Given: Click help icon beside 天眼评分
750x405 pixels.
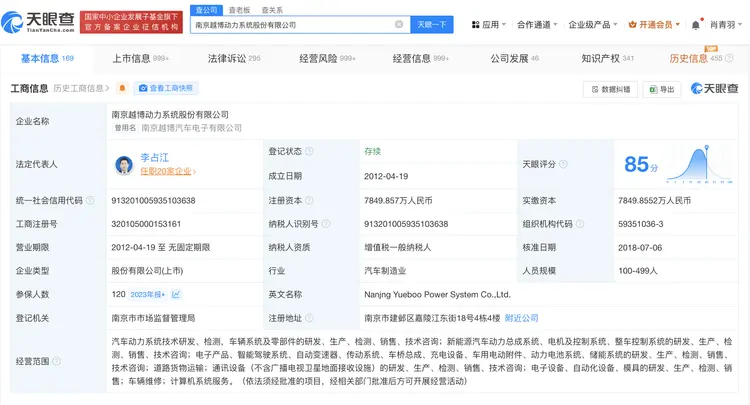Looking at the screenshot, I should (x=563, y=164).
